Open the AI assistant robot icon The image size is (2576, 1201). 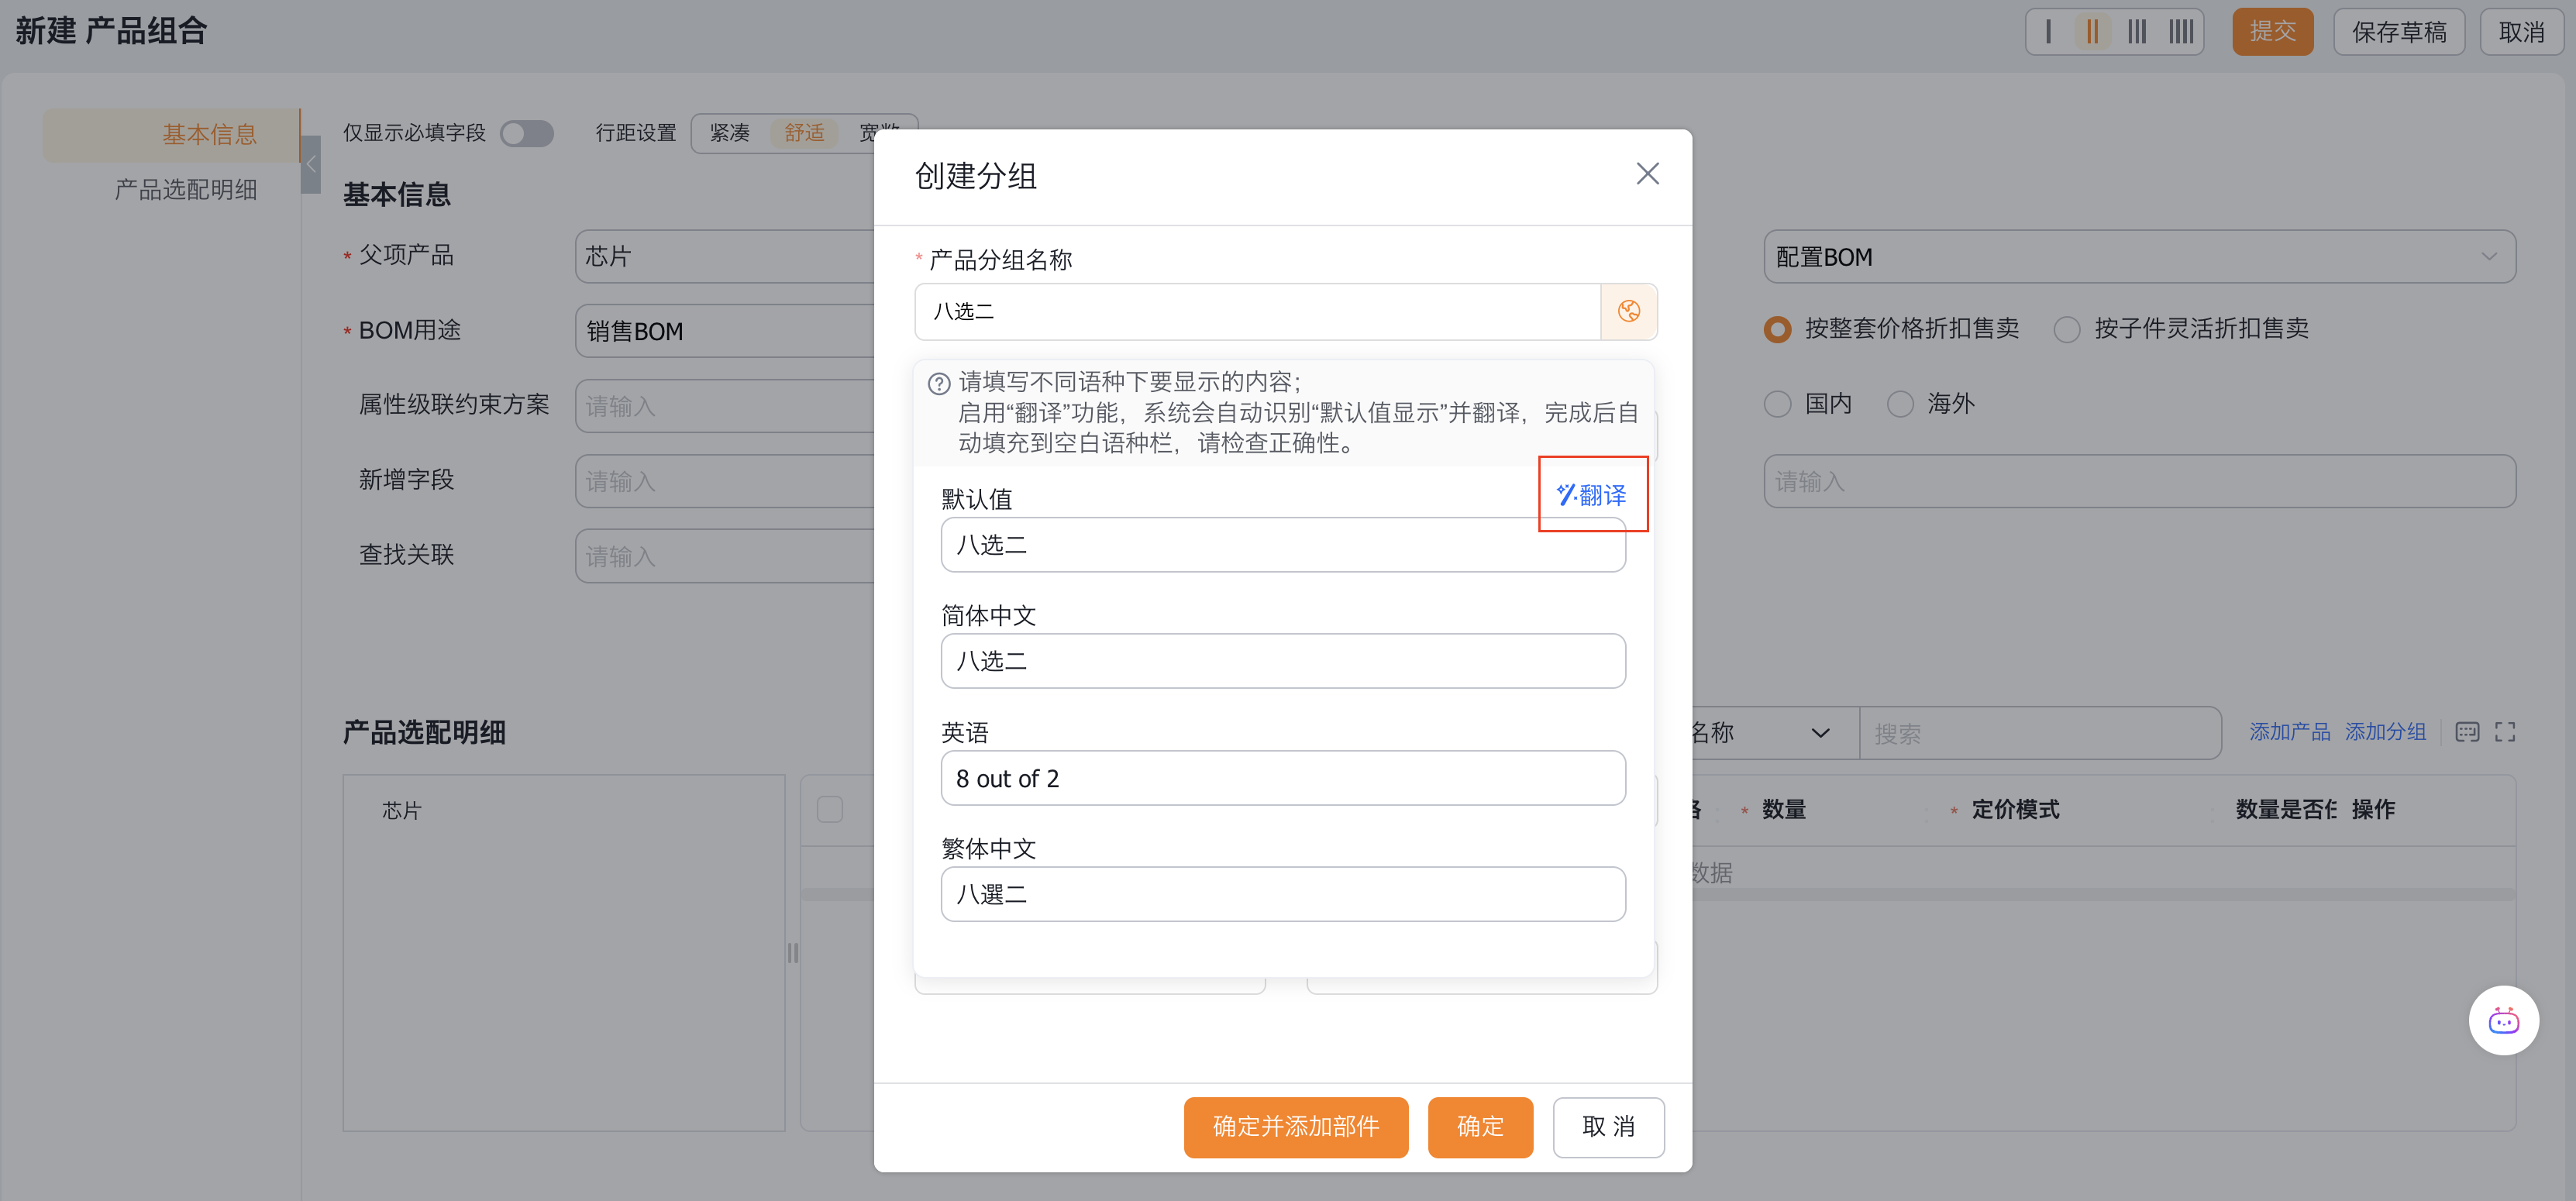[2504, 1020]
